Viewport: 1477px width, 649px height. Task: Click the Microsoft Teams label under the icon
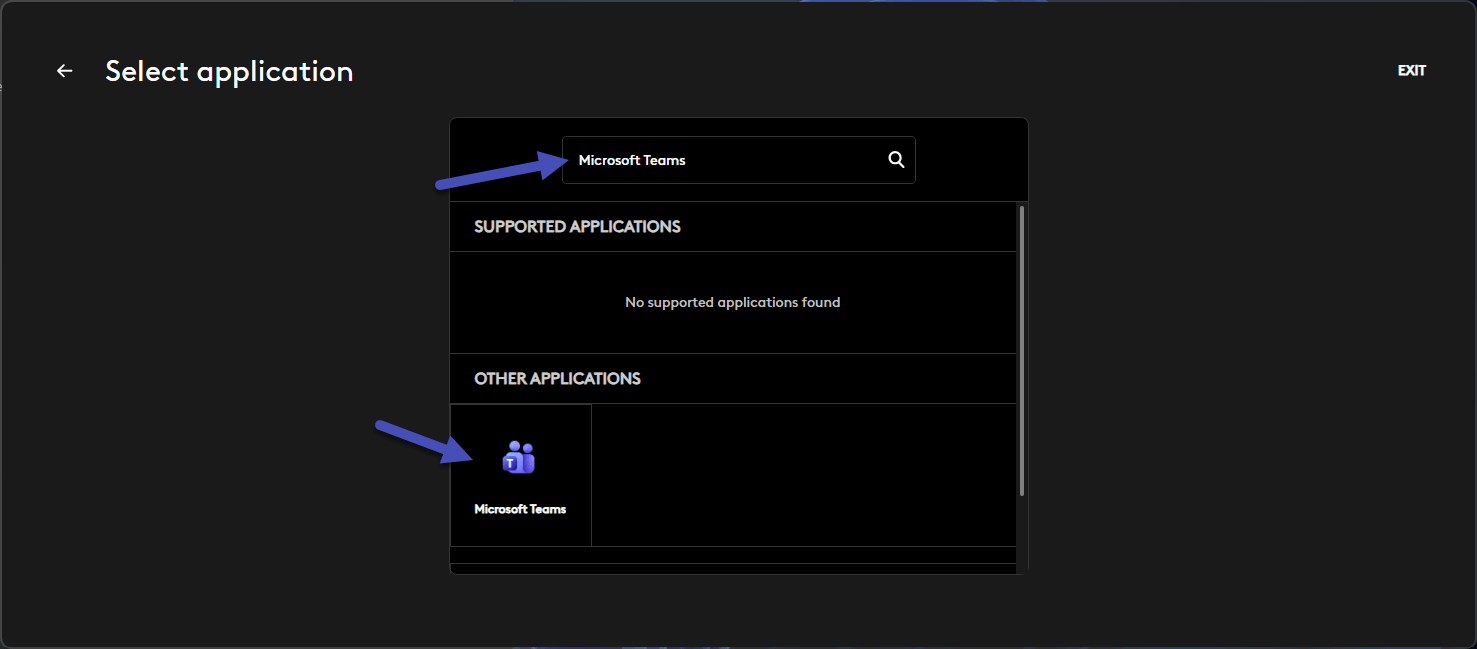coord(520,509)
